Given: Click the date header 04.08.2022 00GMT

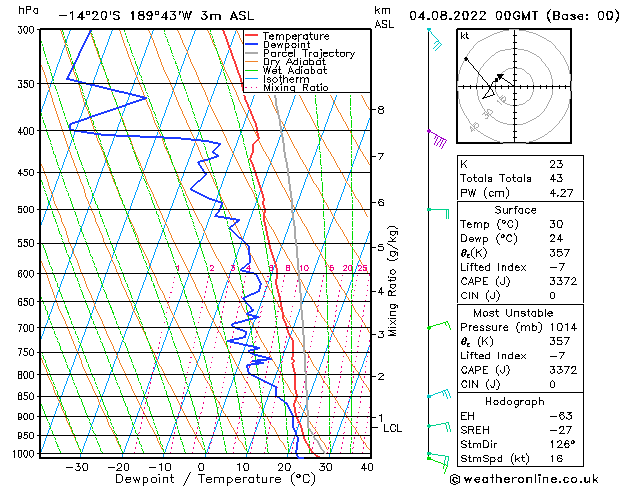Looking at the screenshot, I should (x=473, y=16).
